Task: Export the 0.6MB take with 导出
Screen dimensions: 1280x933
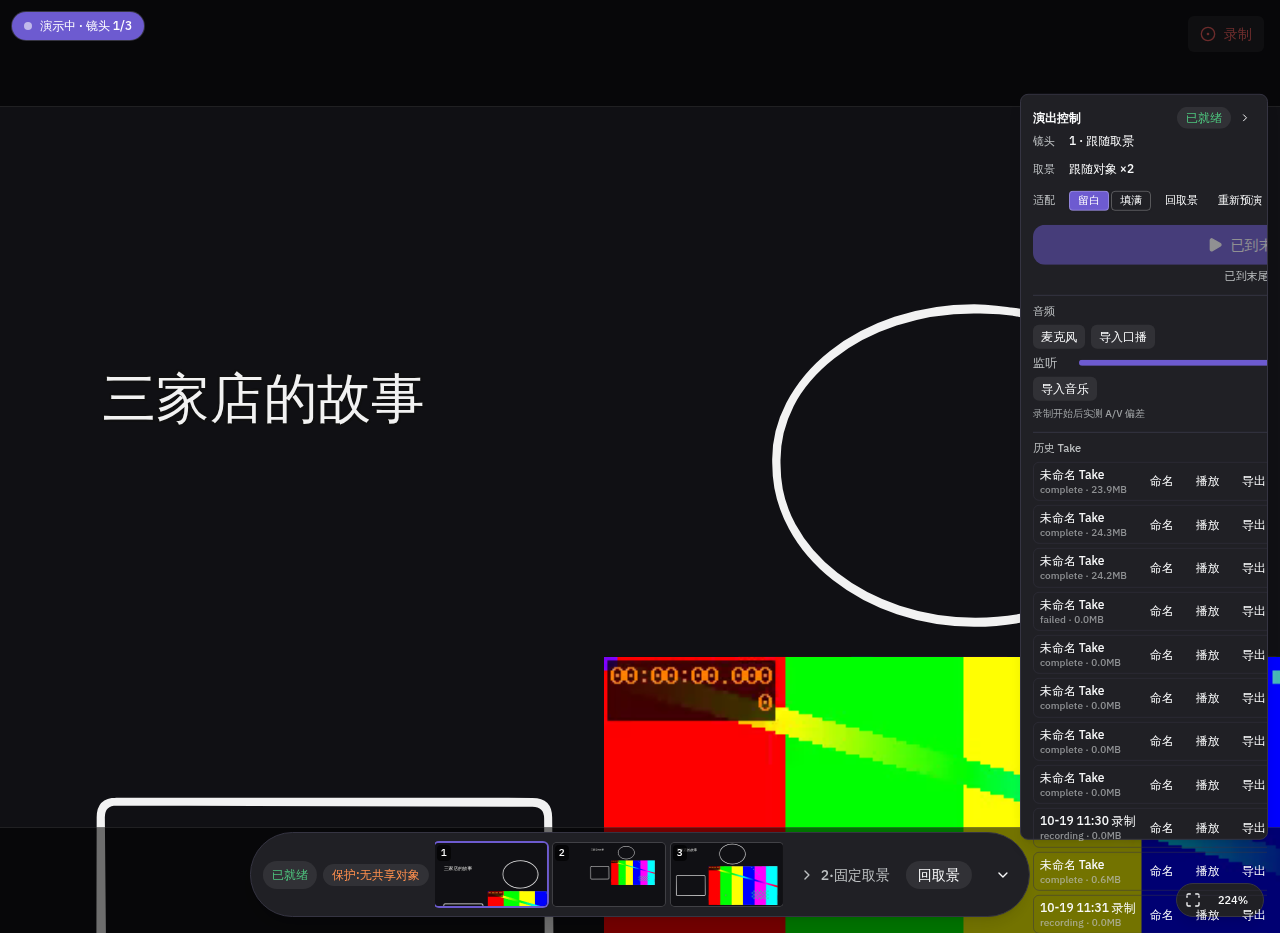Action: pyautogui.click(x=1253, y=871)
